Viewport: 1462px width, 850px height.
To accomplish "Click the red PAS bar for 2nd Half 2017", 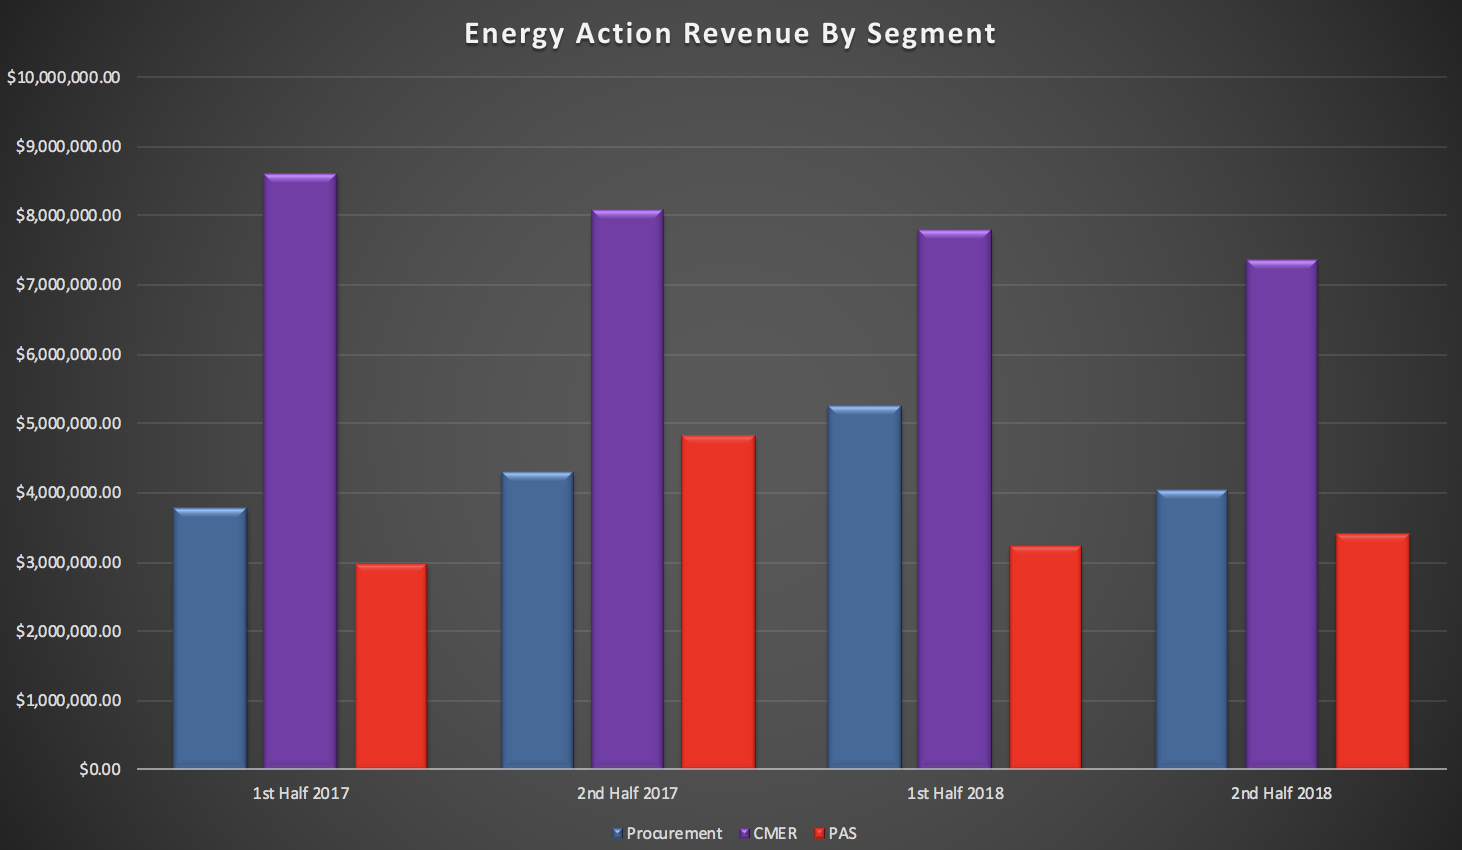I will point(718,602).
